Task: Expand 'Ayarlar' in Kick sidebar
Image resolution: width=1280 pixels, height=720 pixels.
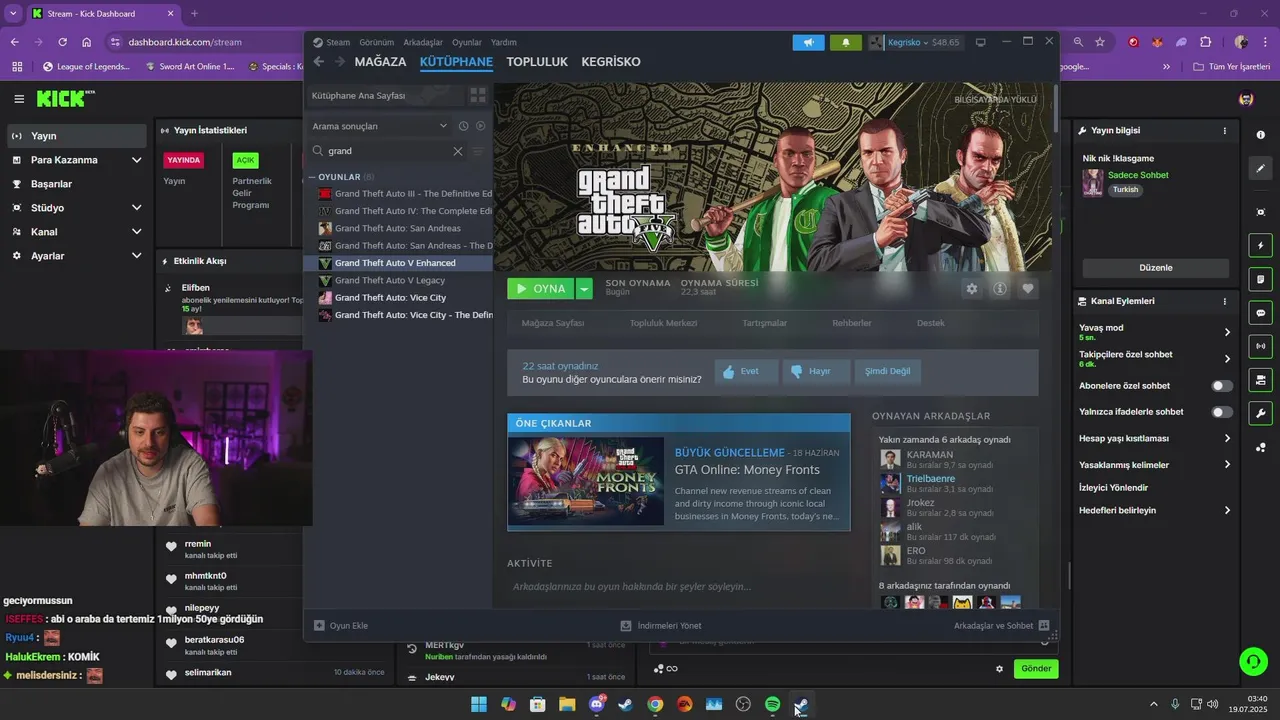Action: point(136,256)
